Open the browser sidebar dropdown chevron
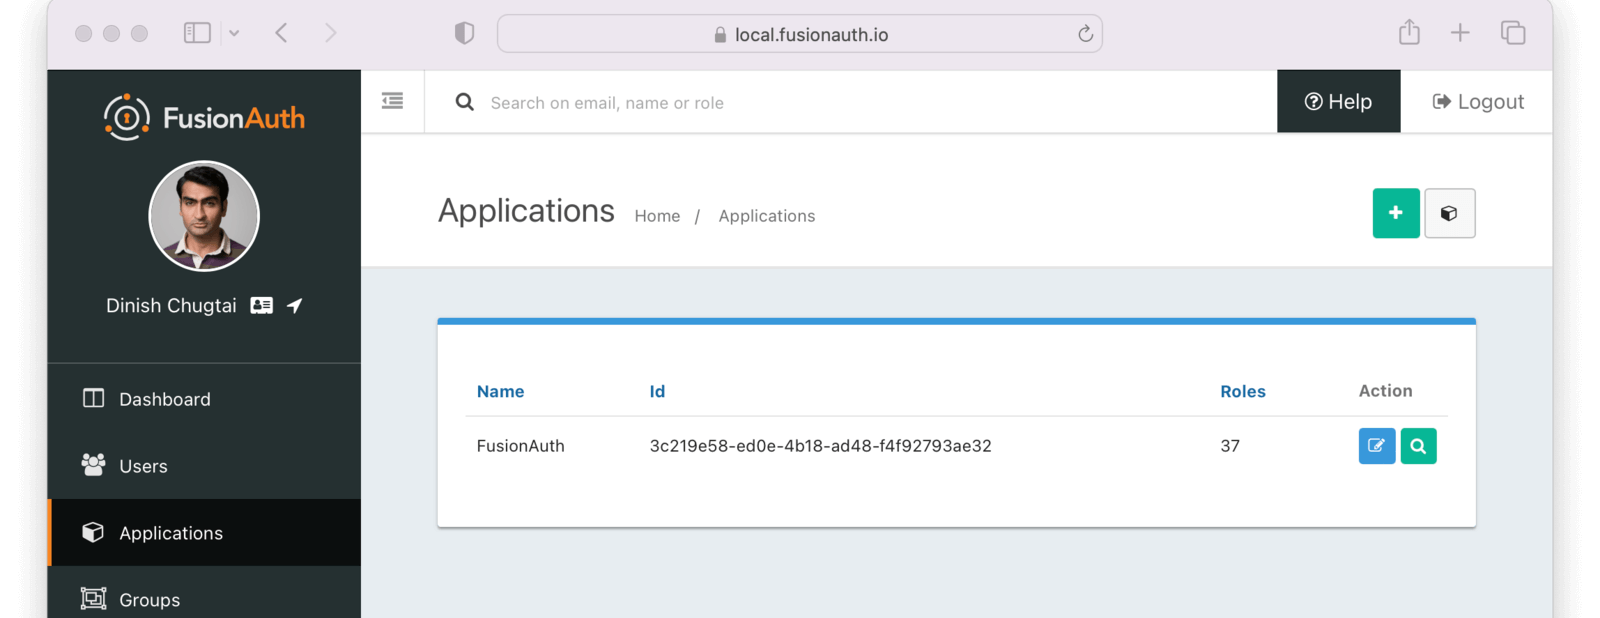Image resolution: width=1600 pixels, height=618 pixels. click(234, 33)
